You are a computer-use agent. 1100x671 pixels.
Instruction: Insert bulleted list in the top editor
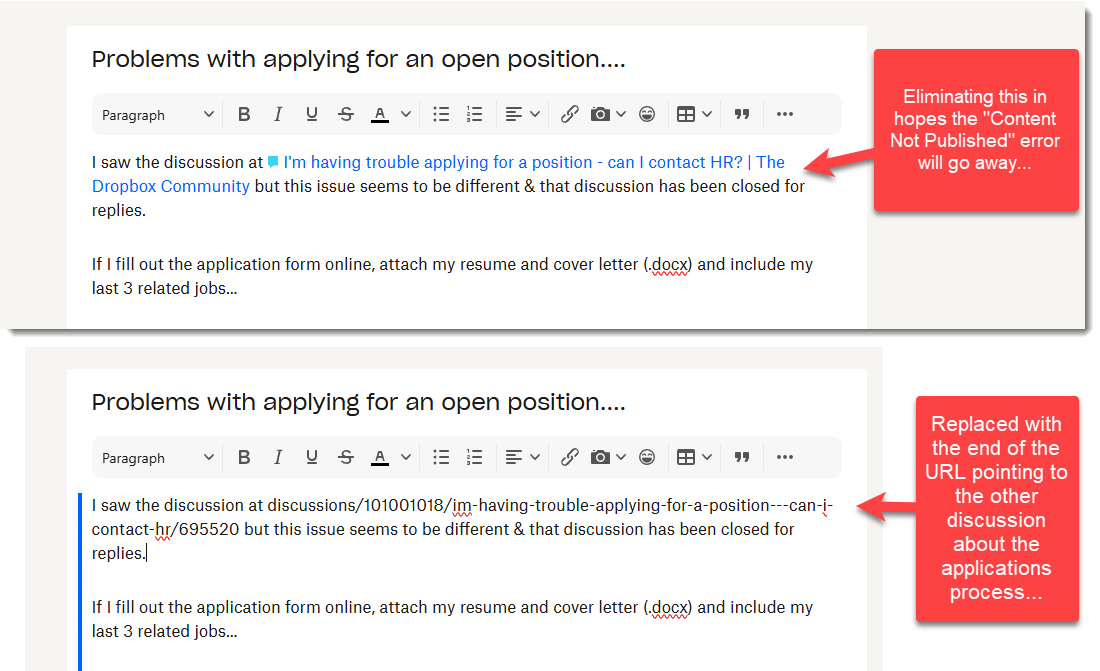click(x=441, y=115)
